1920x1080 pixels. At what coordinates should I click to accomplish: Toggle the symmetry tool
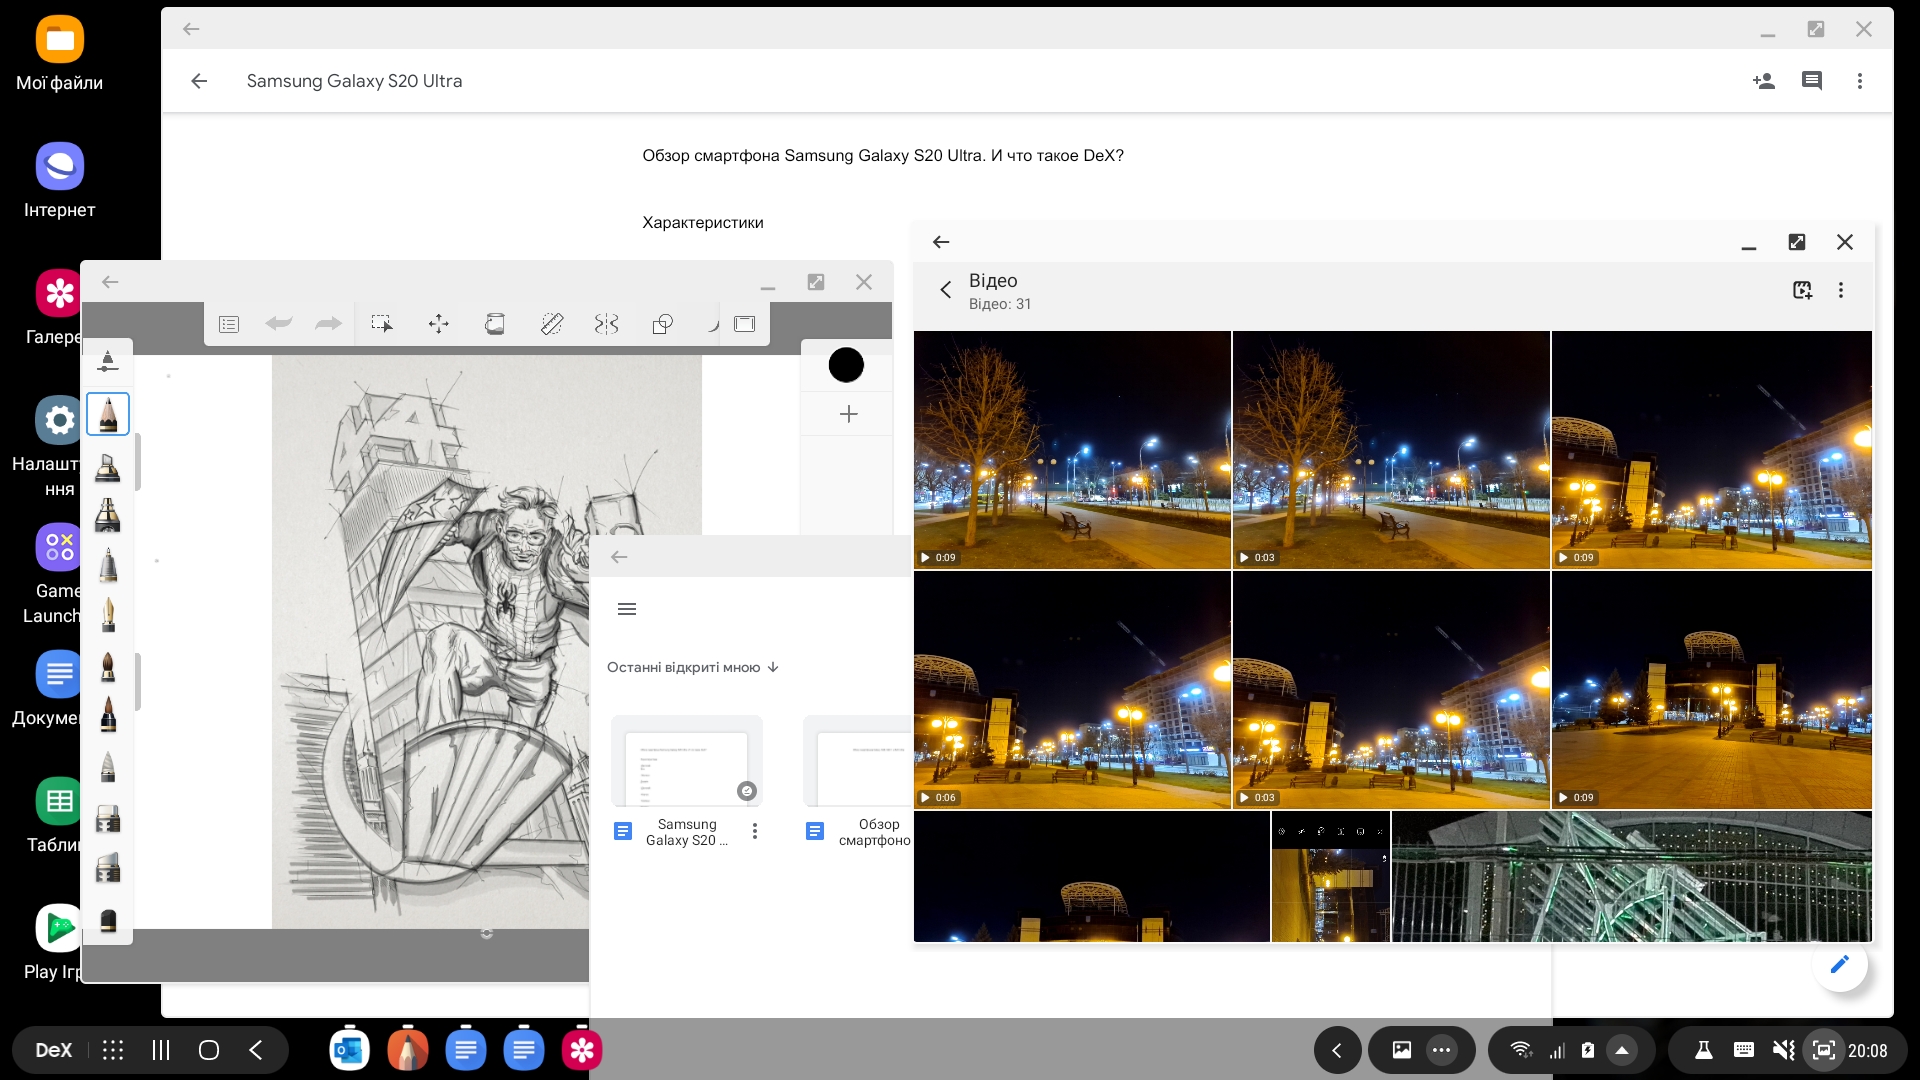(x=606, y=323)
